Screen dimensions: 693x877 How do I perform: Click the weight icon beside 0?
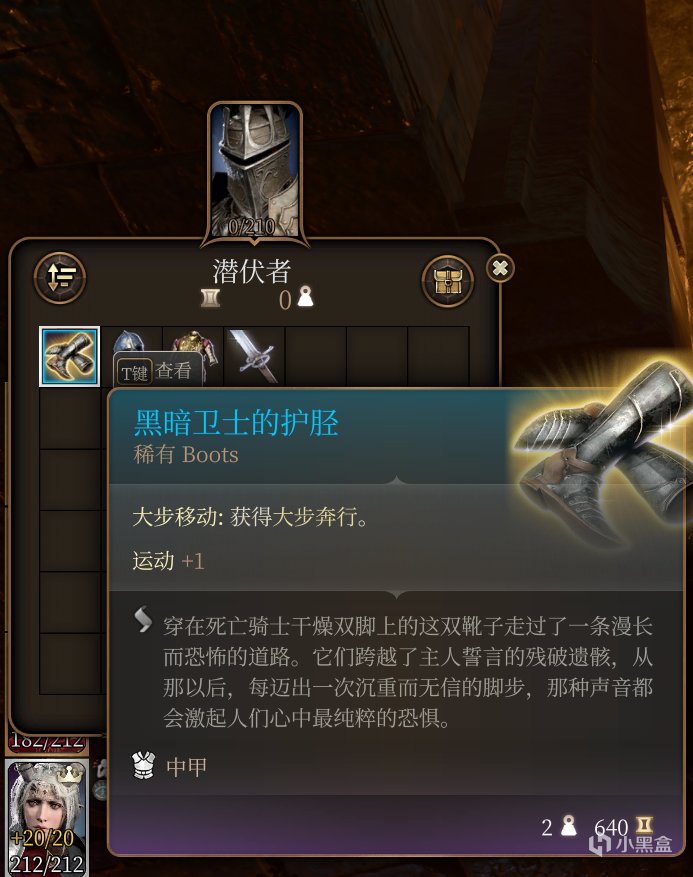[305, 298]
